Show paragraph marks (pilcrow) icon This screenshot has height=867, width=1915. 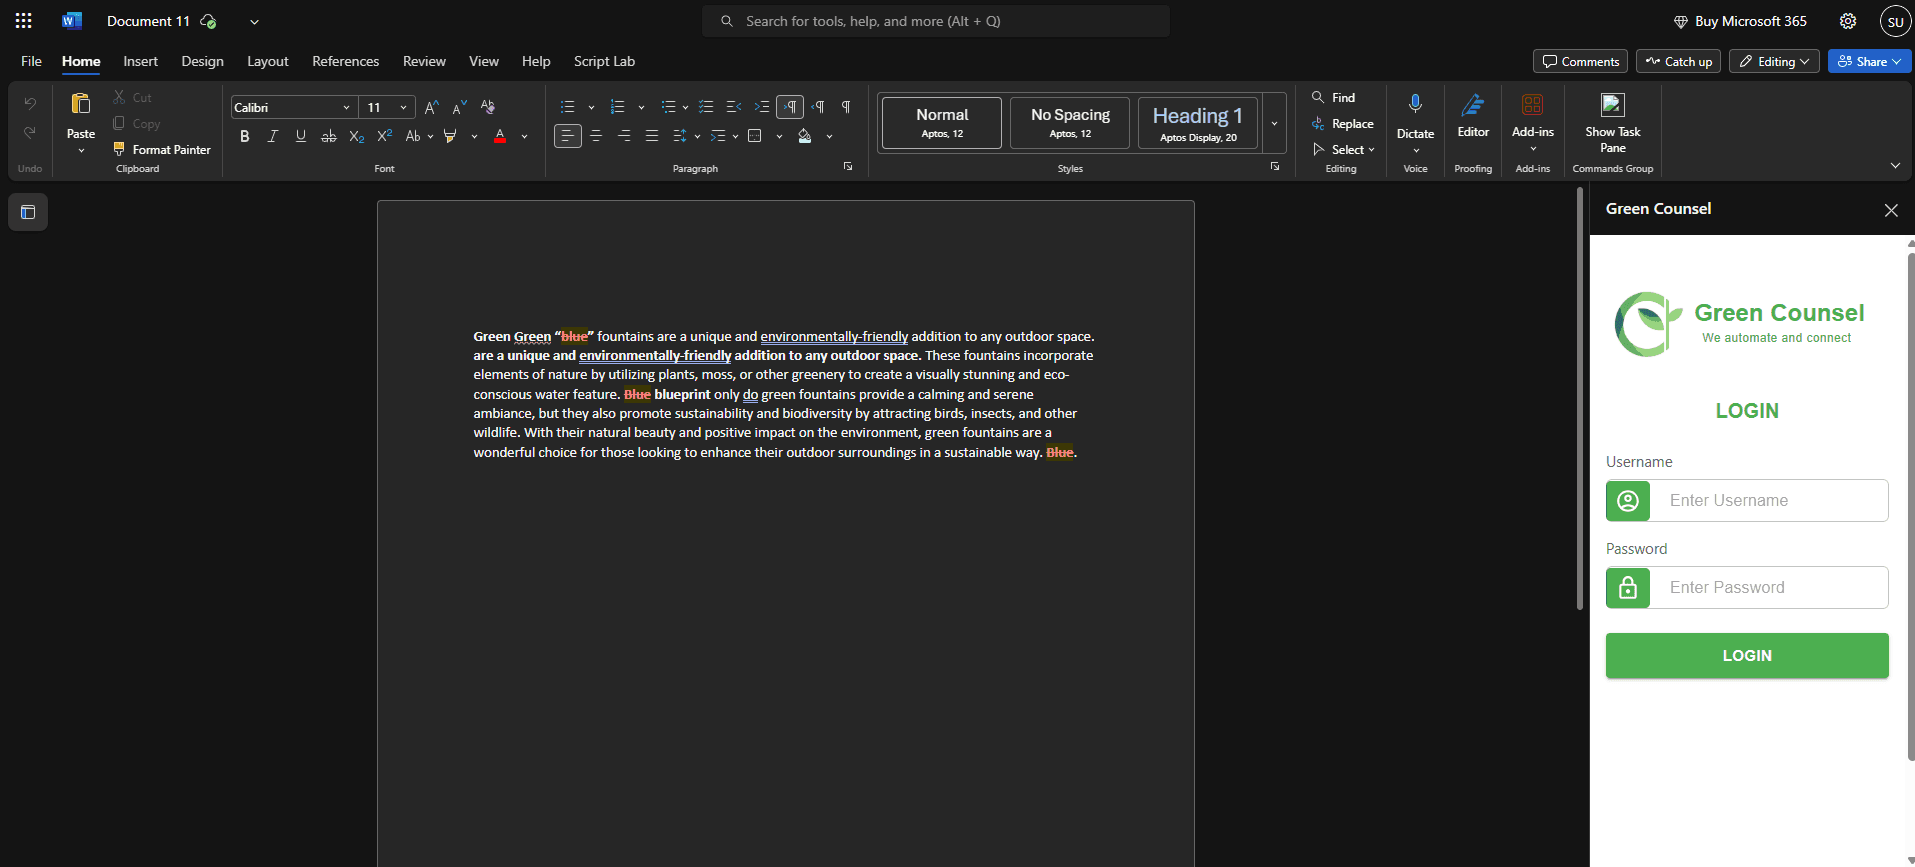[846, 107]
